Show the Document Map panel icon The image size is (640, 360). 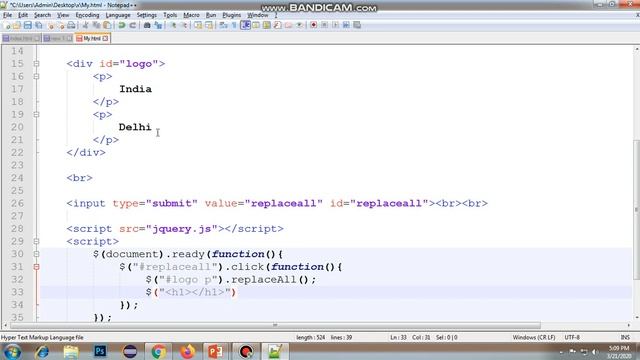(x=267, y=25)
